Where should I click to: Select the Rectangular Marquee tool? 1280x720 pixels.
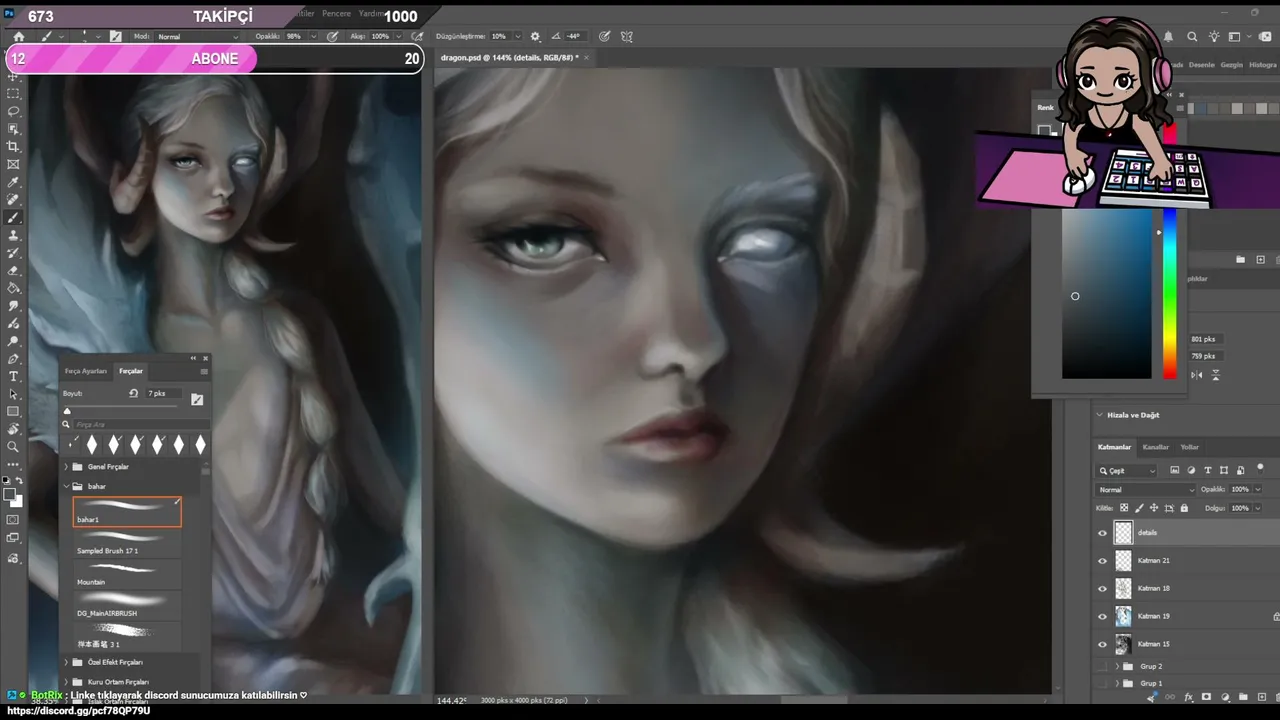(x=14, y=93)
